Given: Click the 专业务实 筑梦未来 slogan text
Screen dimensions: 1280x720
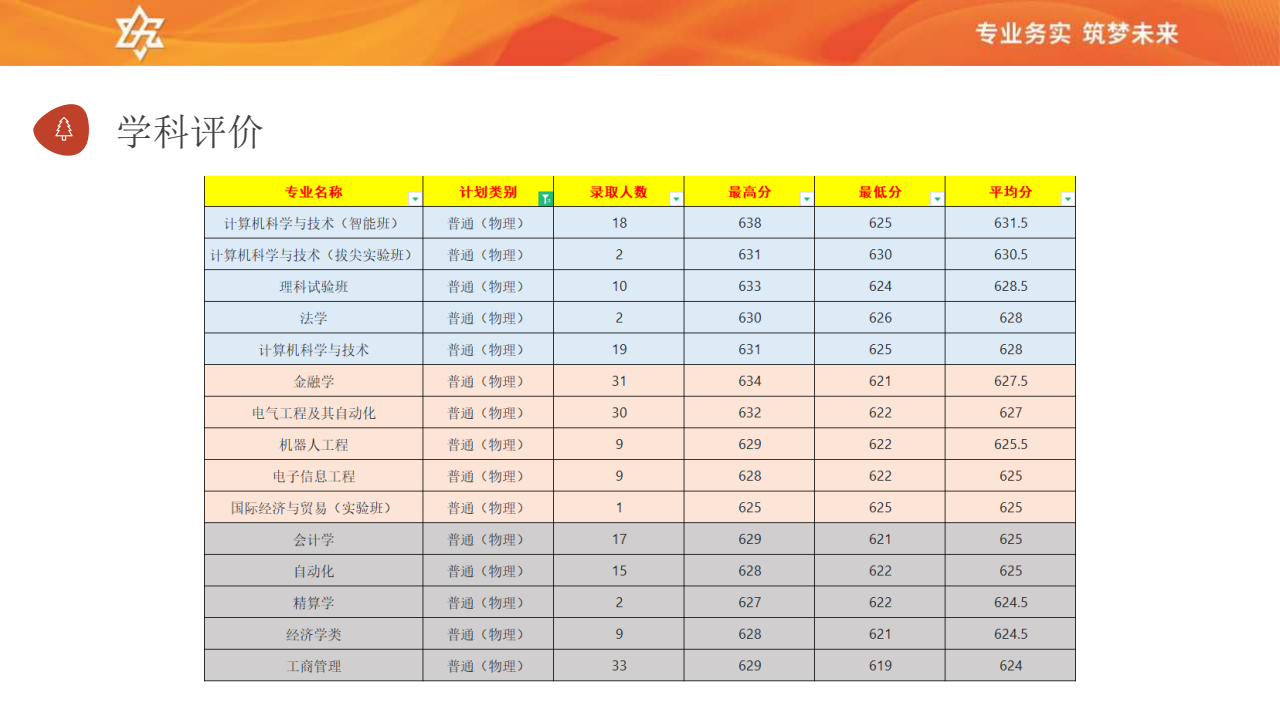Looking at the screenshot, I should (1077, 33).
